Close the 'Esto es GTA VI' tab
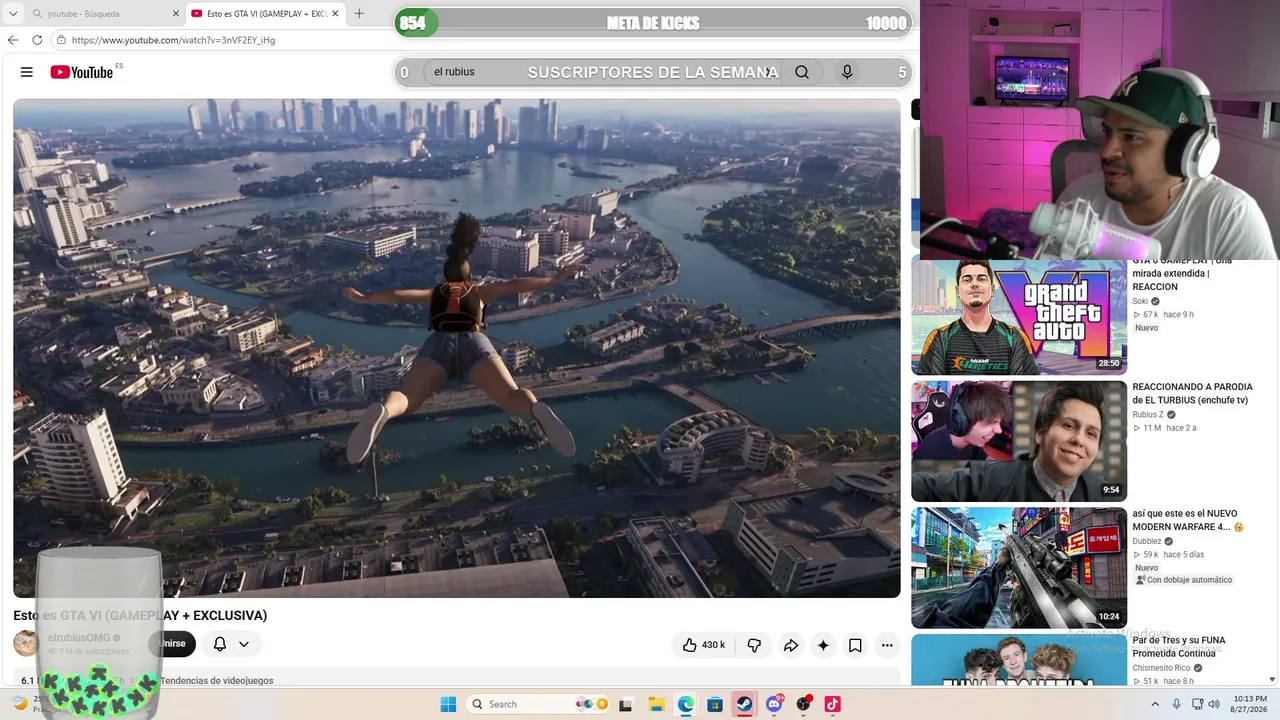 [x=335, y=14]
